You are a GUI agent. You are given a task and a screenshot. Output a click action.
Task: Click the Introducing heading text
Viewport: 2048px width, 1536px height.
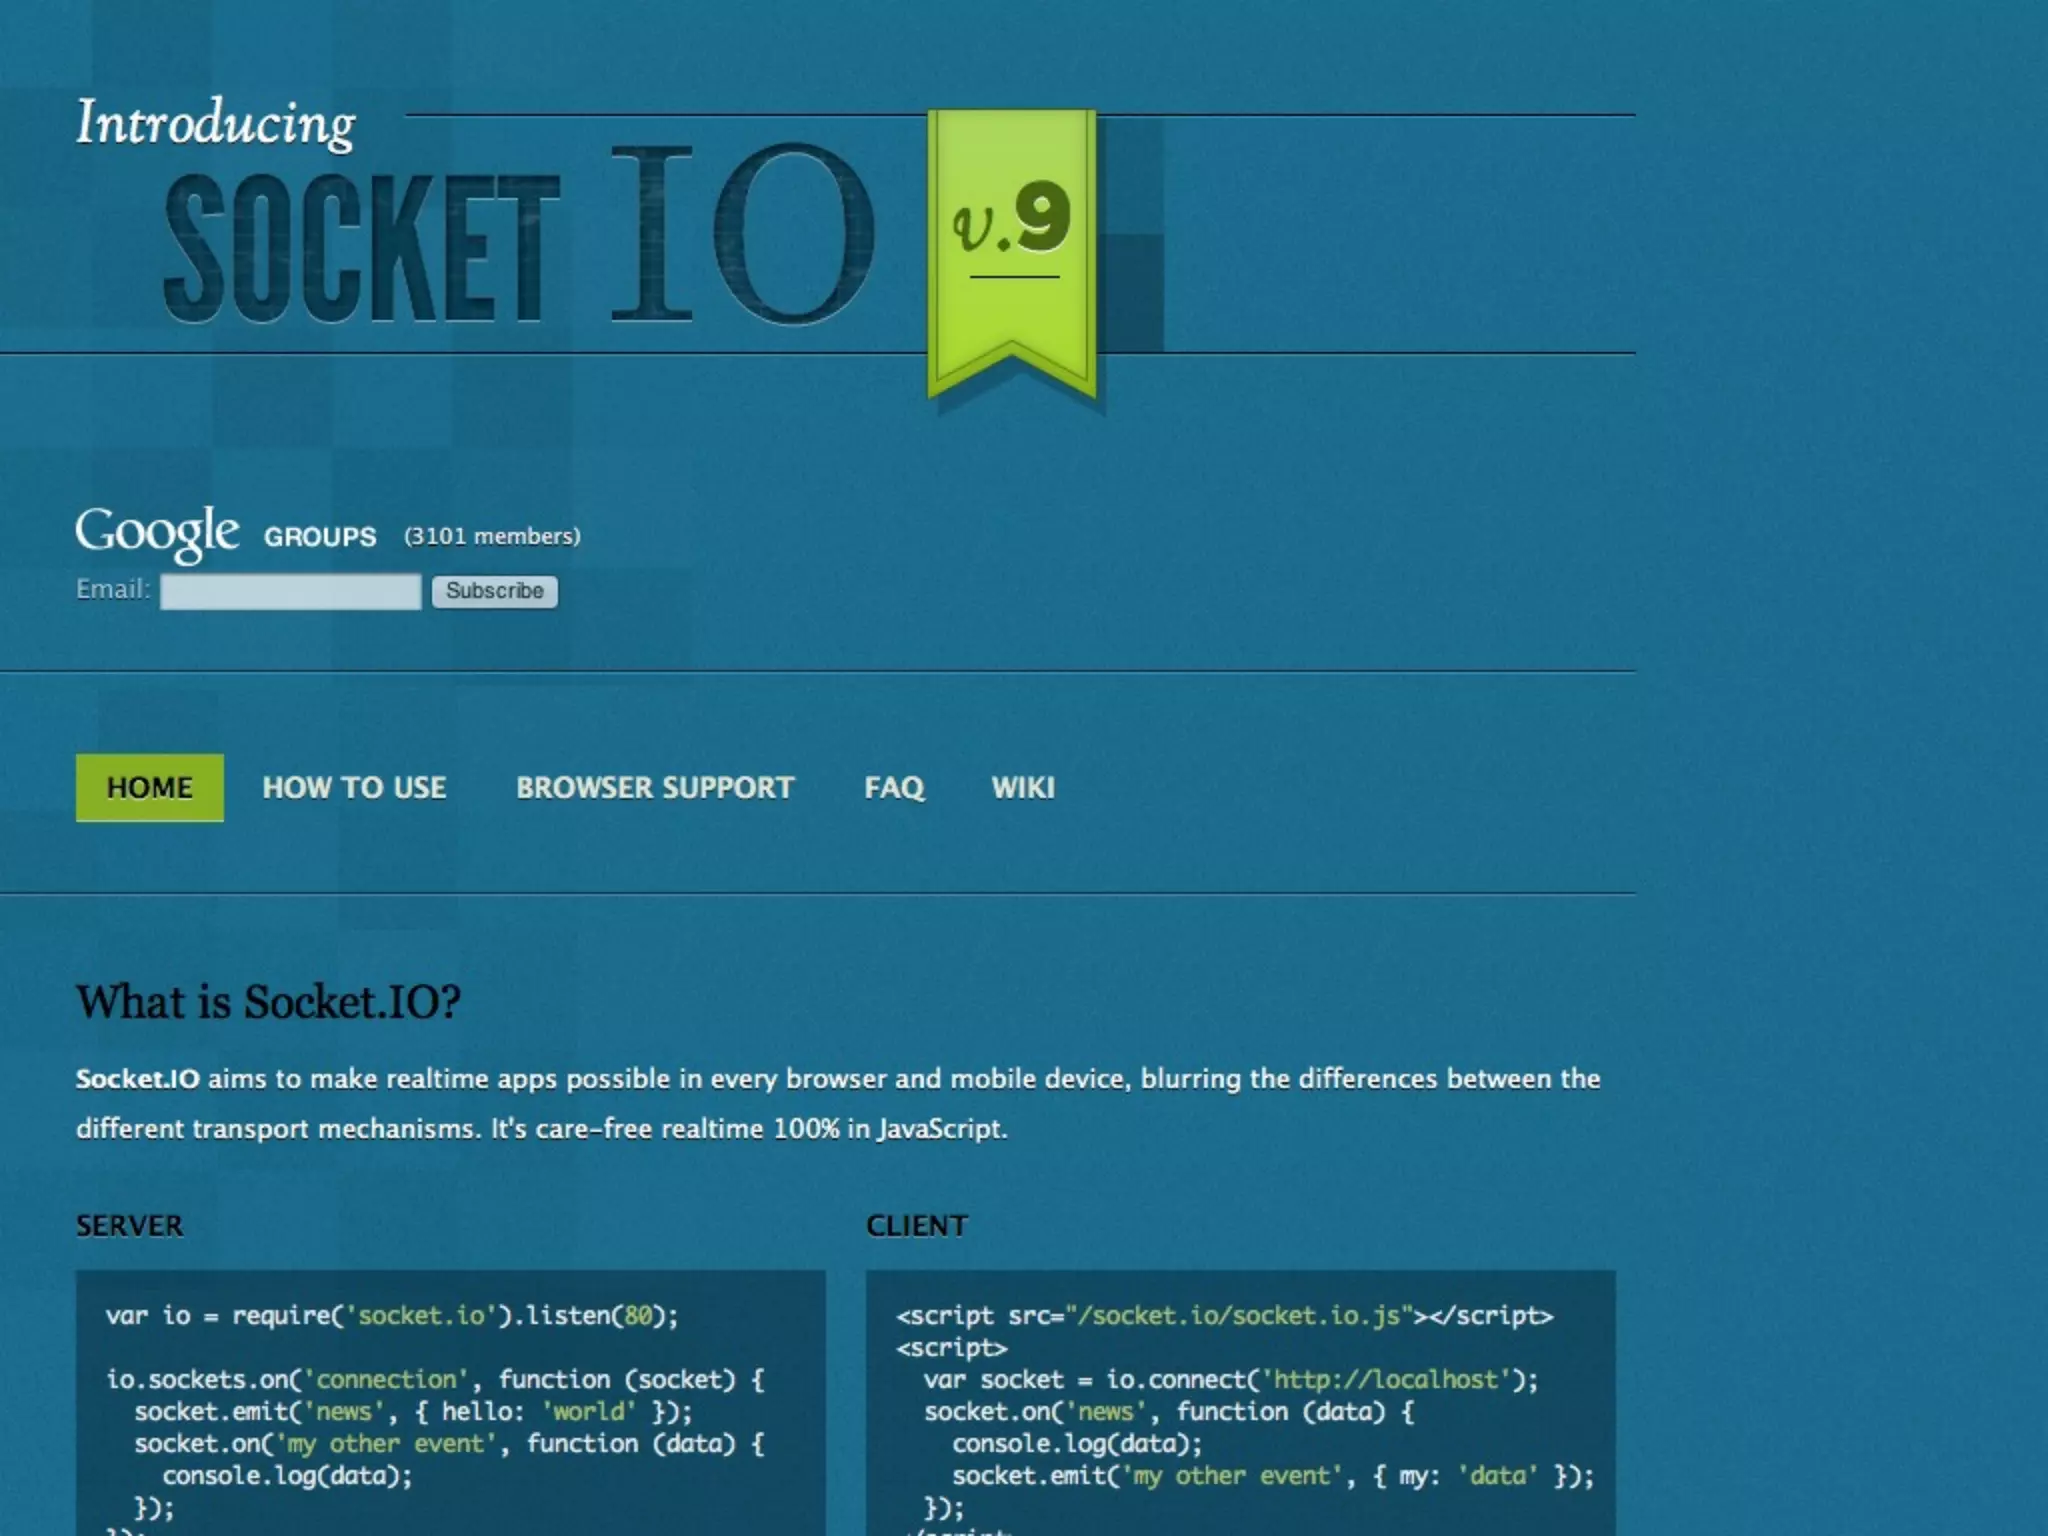[215, 124]
